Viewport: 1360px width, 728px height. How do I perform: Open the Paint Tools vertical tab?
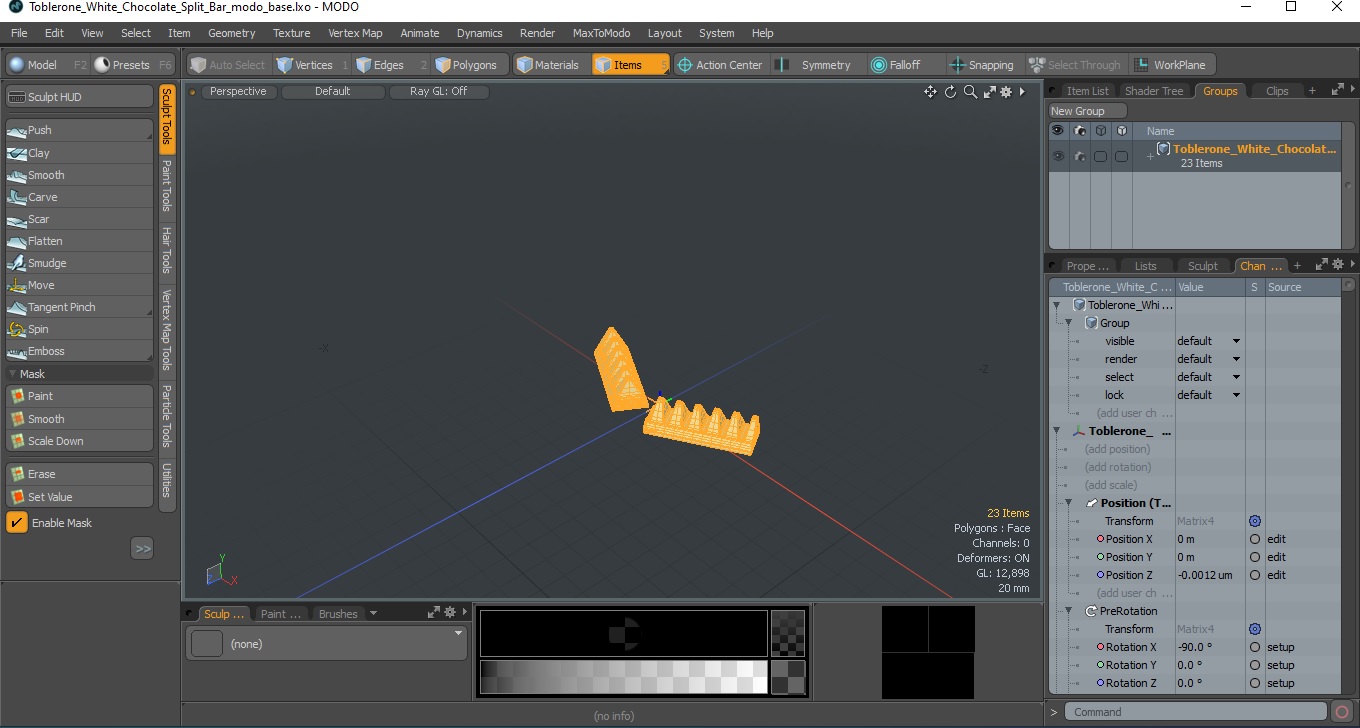coord(167,185)
